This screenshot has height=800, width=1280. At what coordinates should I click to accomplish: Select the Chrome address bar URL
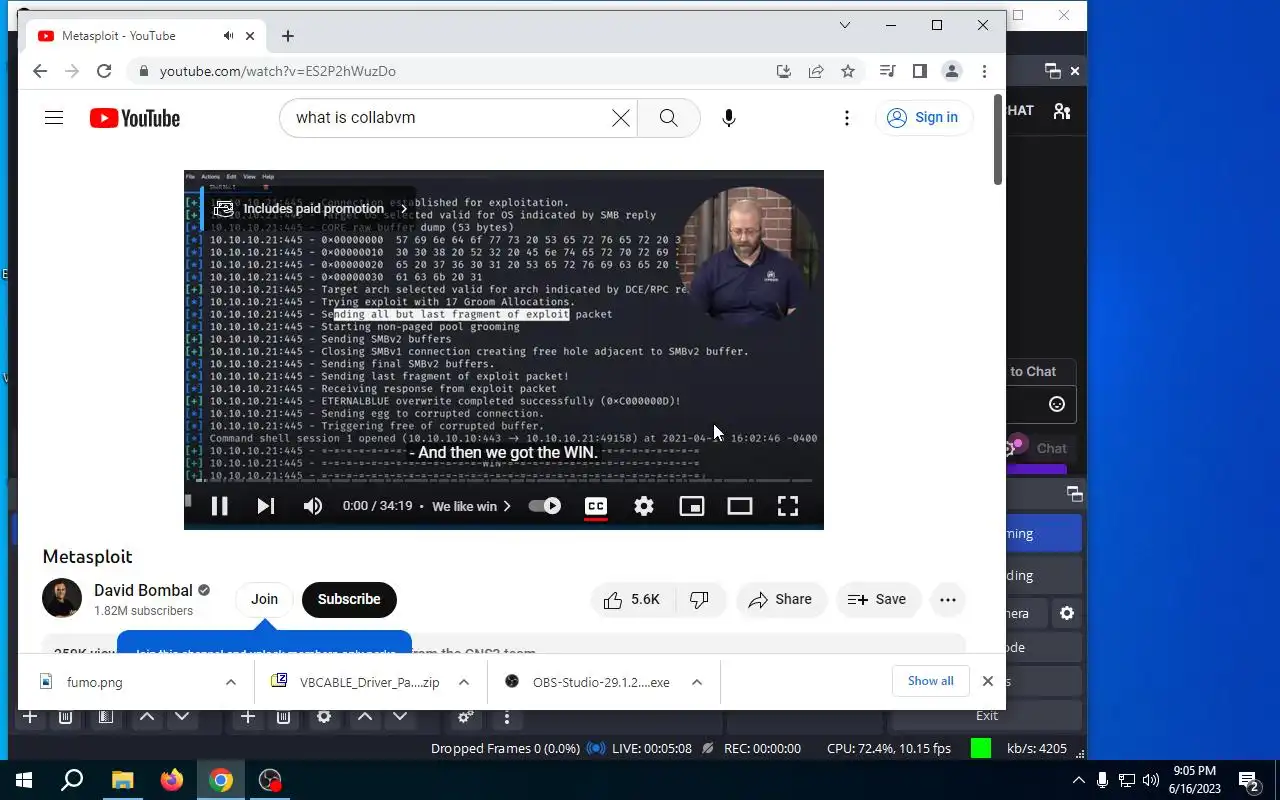coord(278,71)
